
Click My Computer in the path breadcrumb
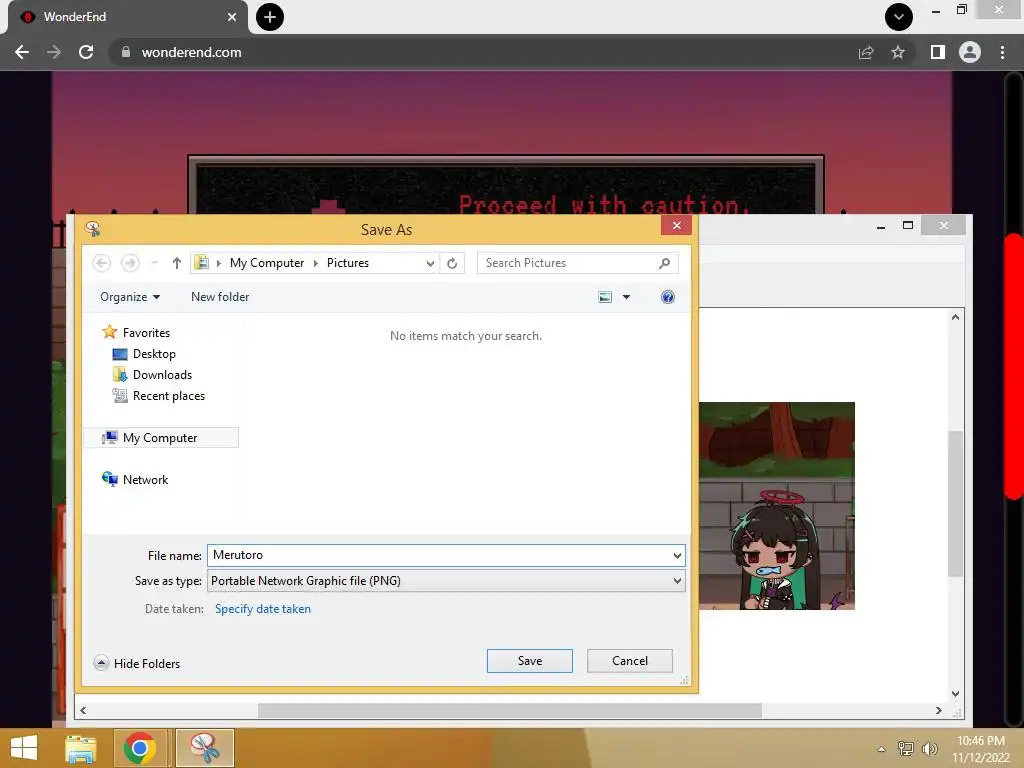point(266,263)
